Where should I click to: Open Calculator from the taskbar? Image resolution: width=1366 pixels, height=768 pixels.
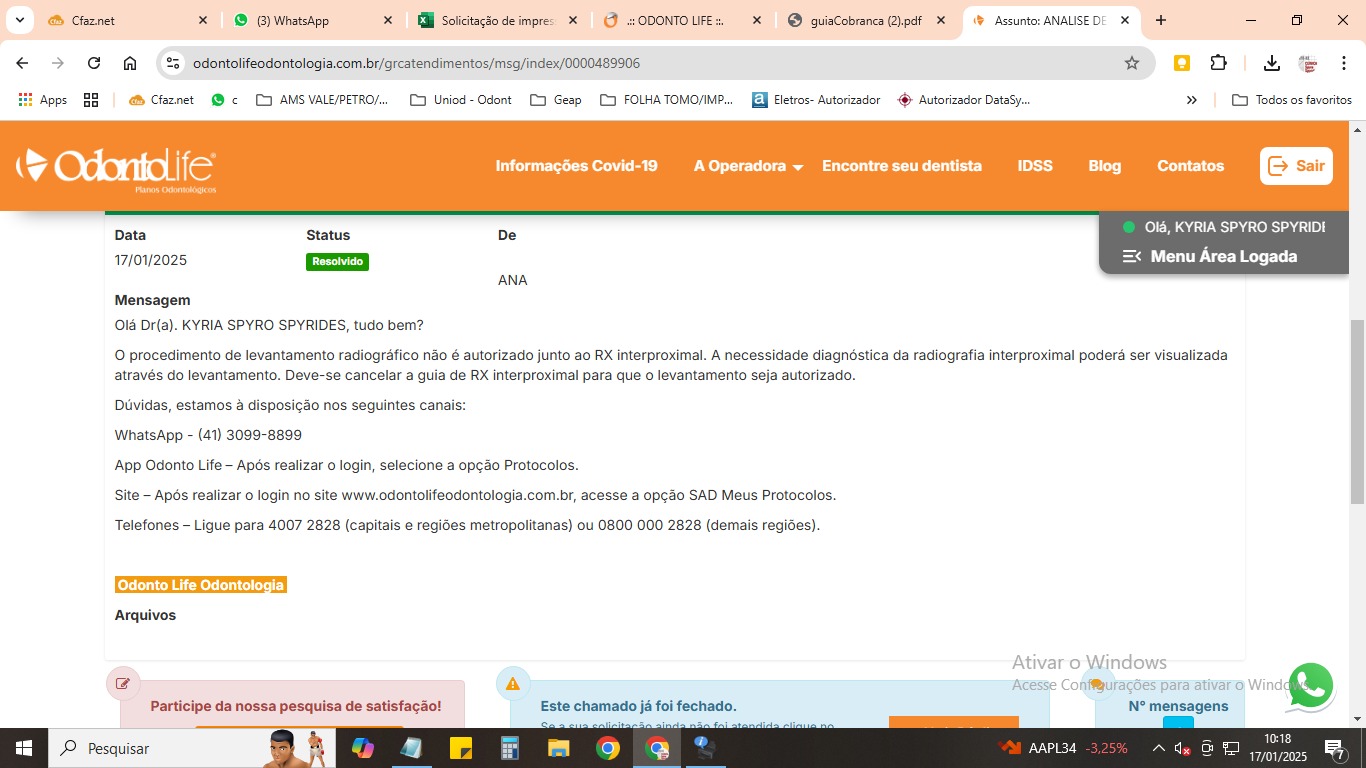coord(510,748)
